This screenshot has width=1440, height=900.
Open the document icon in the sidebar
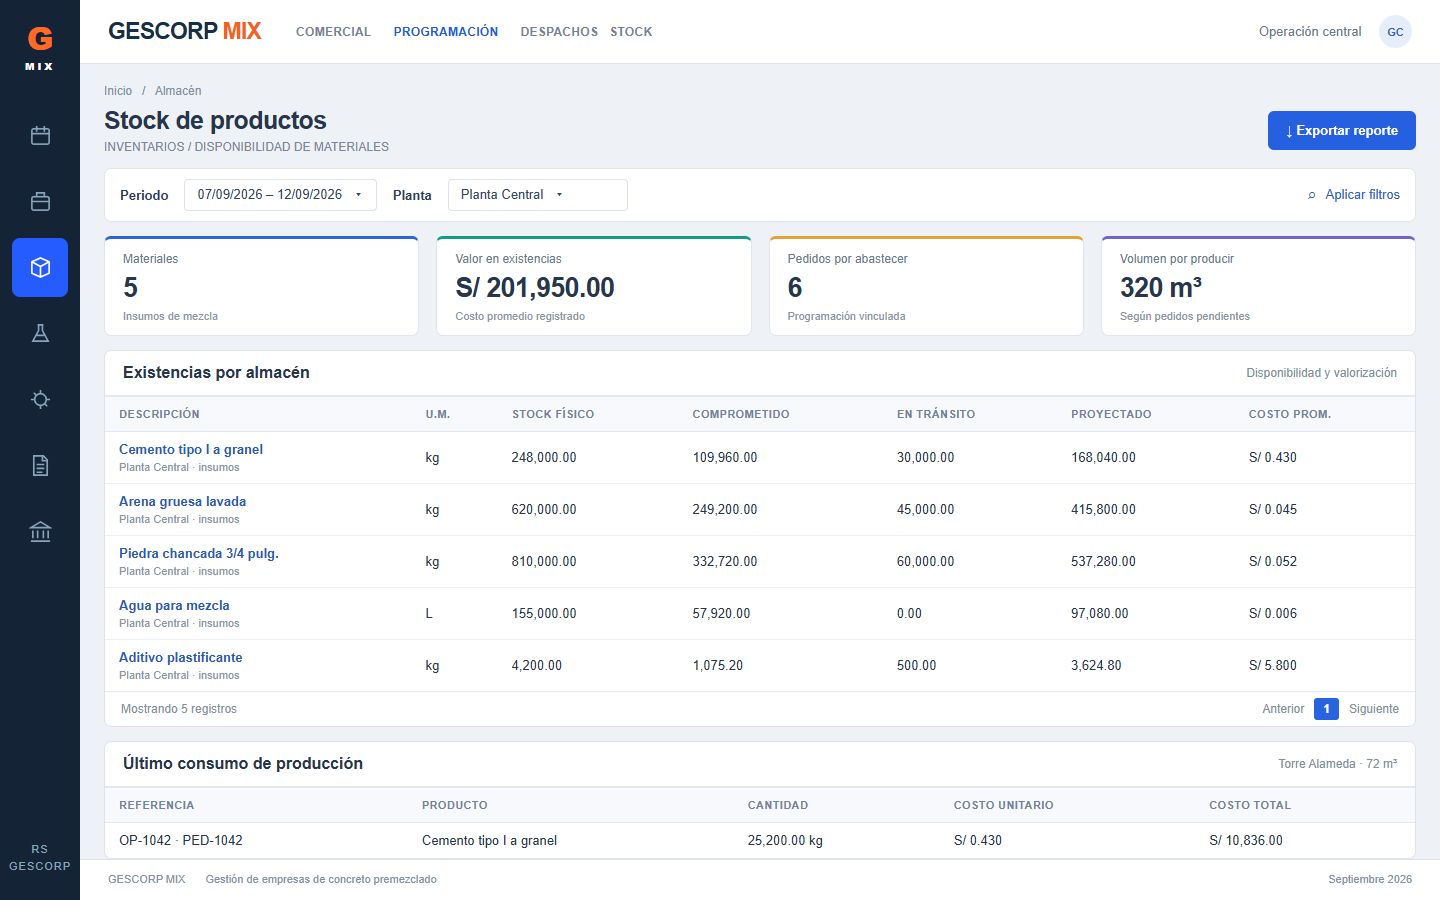[x=40, y=465]
